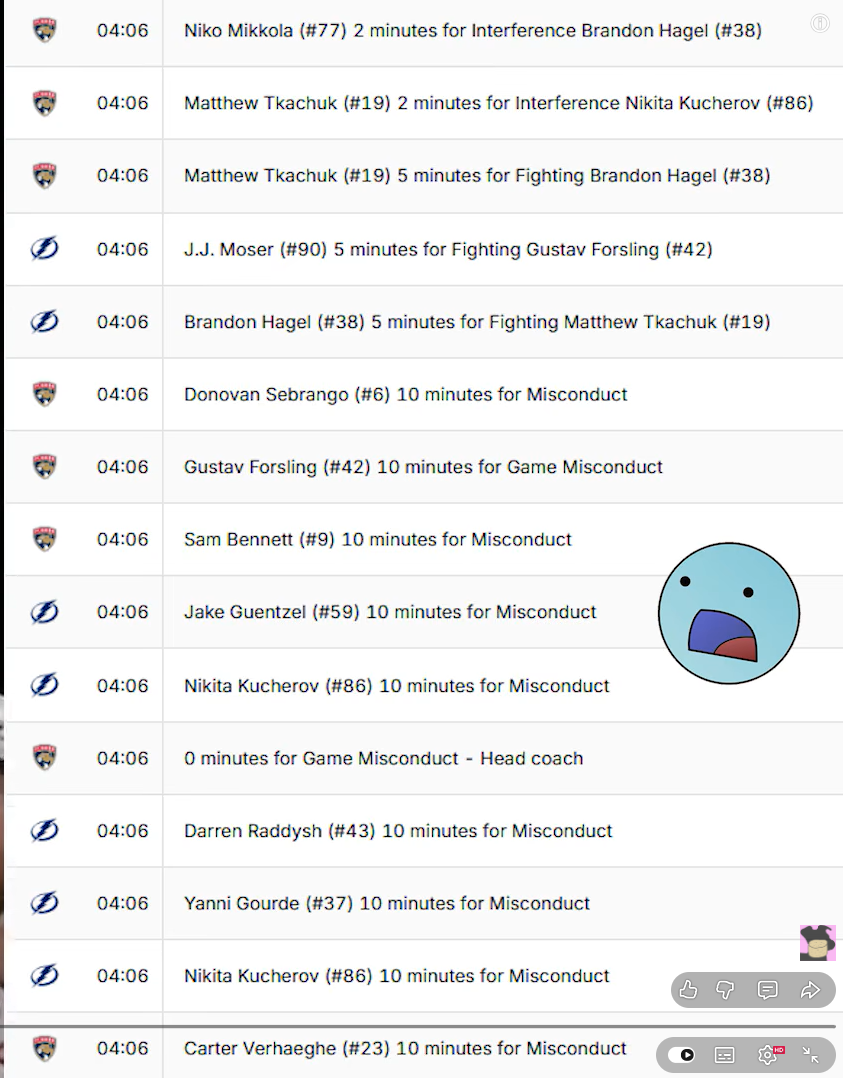Select the Head coach Game Misconduct entry

pyautogui.click(x=383, y=758)
